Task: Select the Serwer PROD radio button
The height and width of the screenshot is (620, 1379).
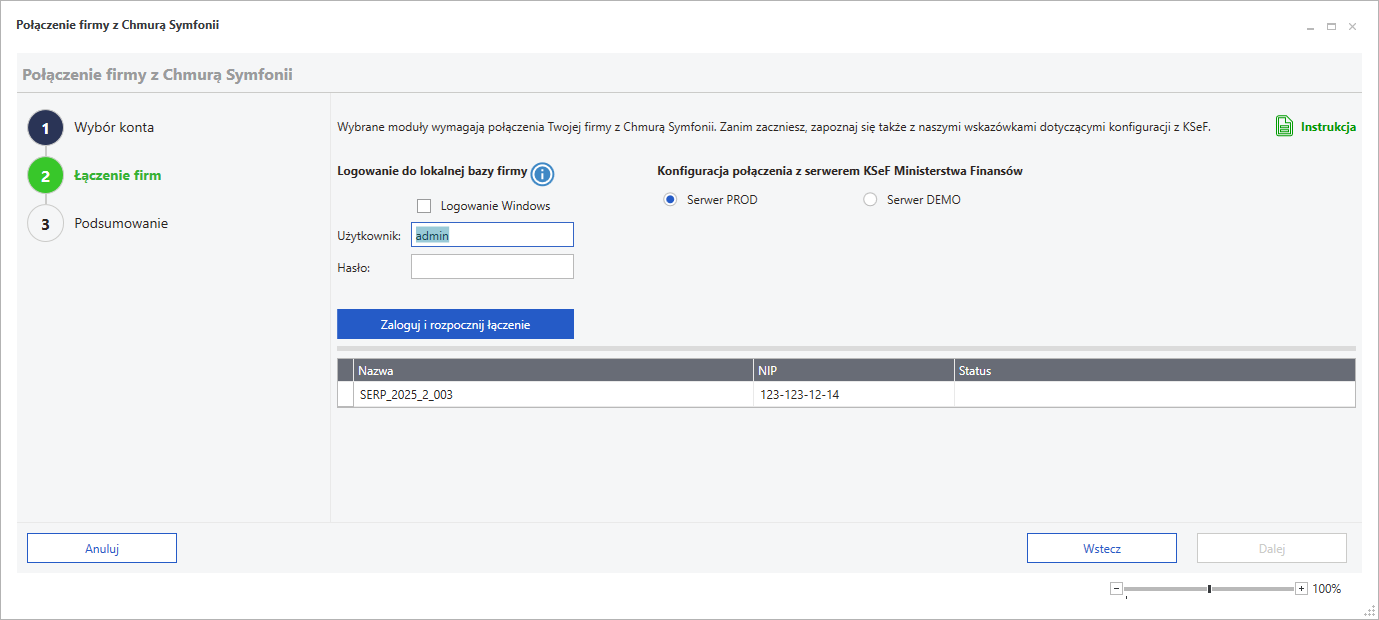Action: [x=670, y=200]
